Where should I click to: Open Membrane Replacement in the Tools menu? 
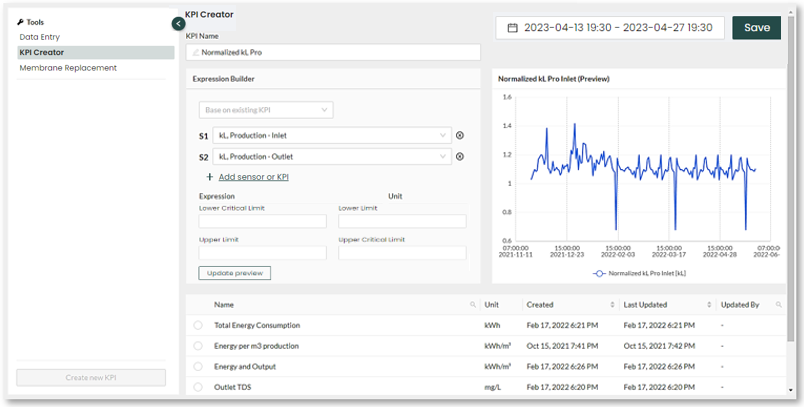[68, 68]
